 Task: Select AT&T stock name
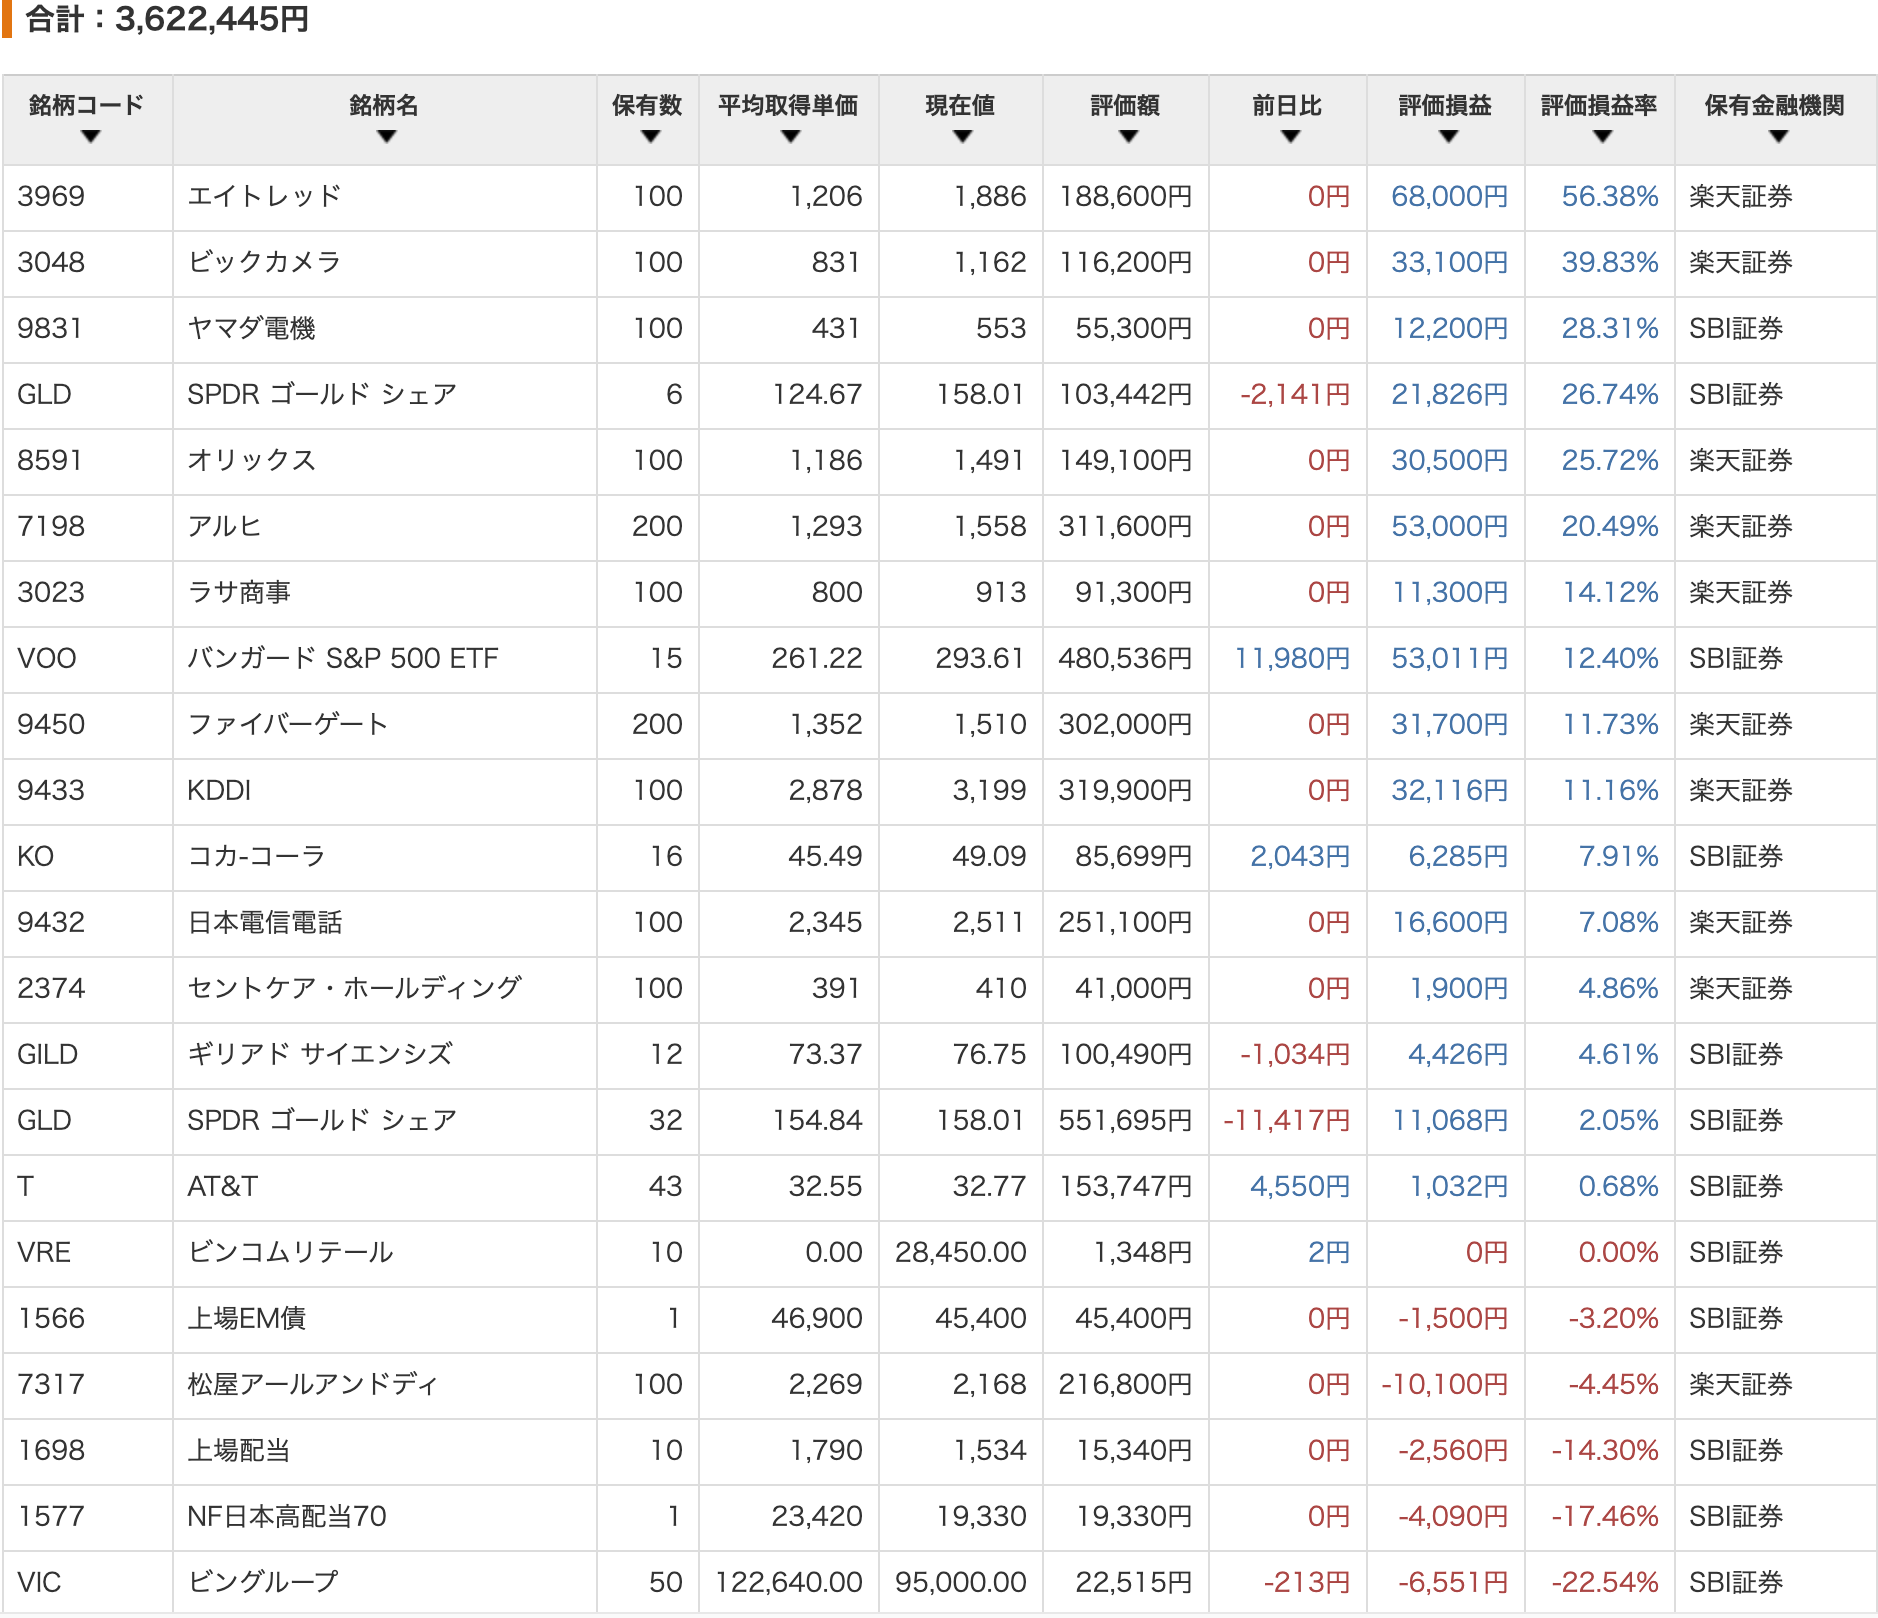[223, 1186]
